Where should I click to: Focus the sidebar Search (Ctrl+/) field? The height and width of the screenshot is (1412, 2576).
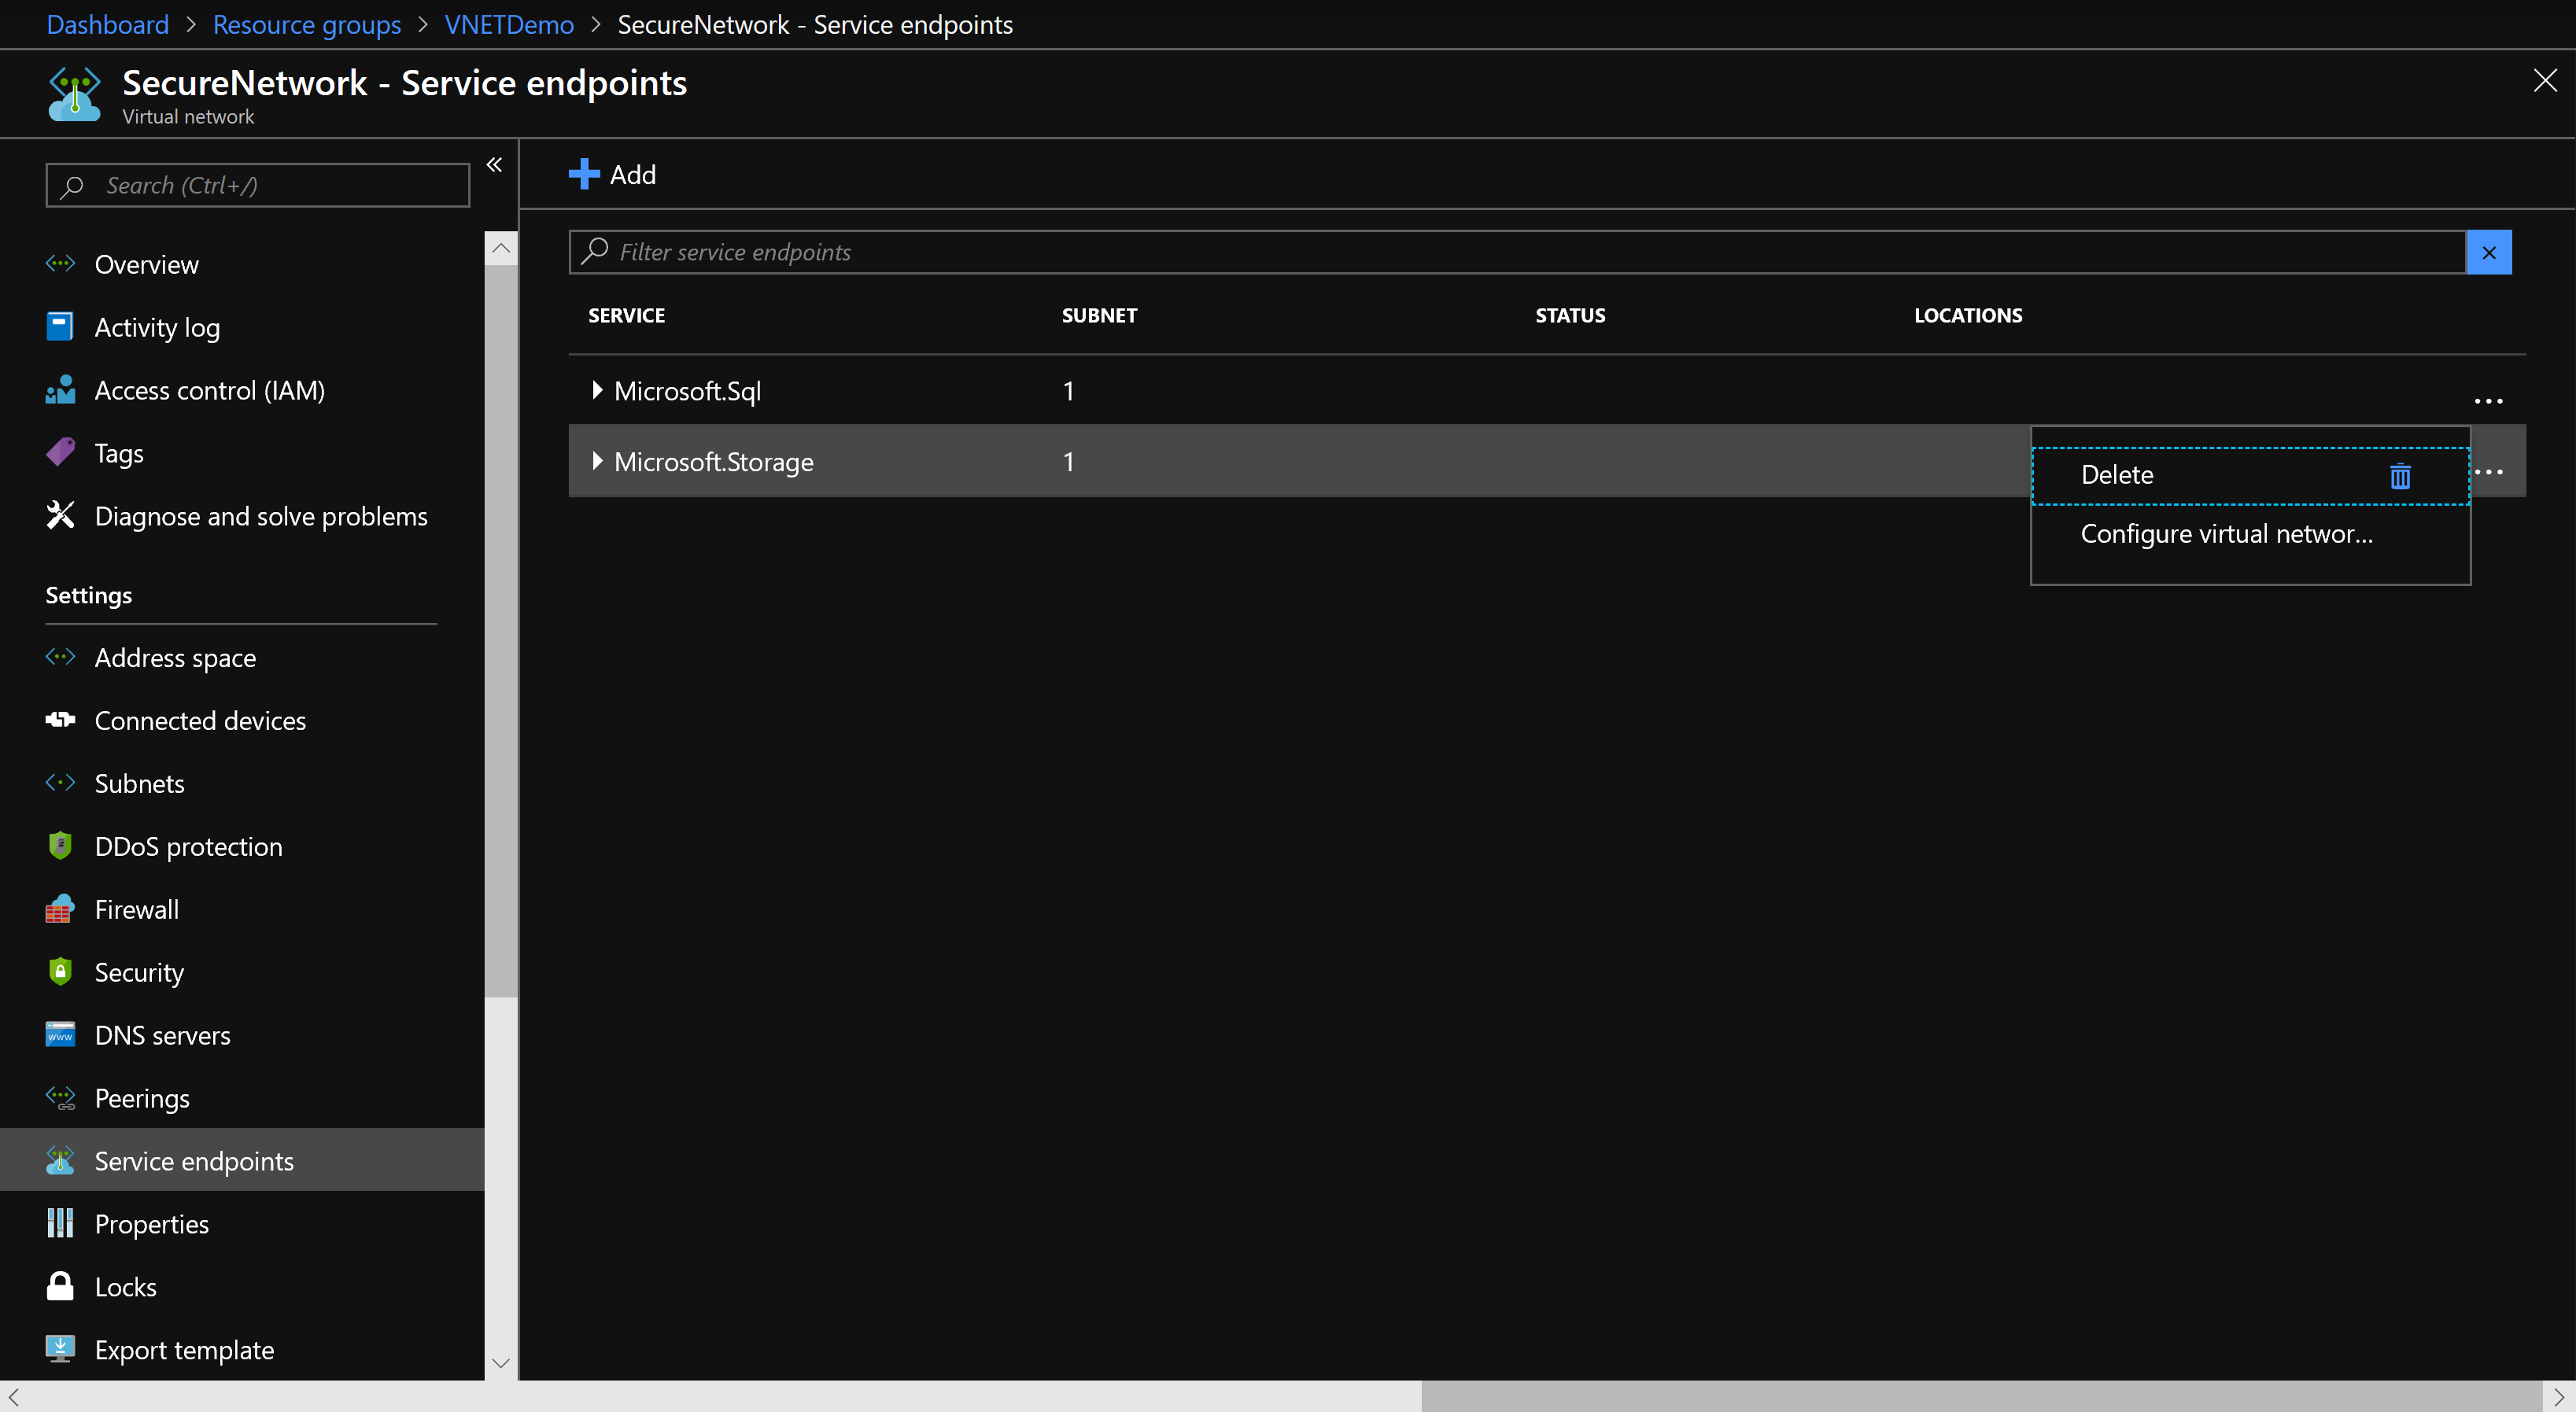tap(258, 185)
